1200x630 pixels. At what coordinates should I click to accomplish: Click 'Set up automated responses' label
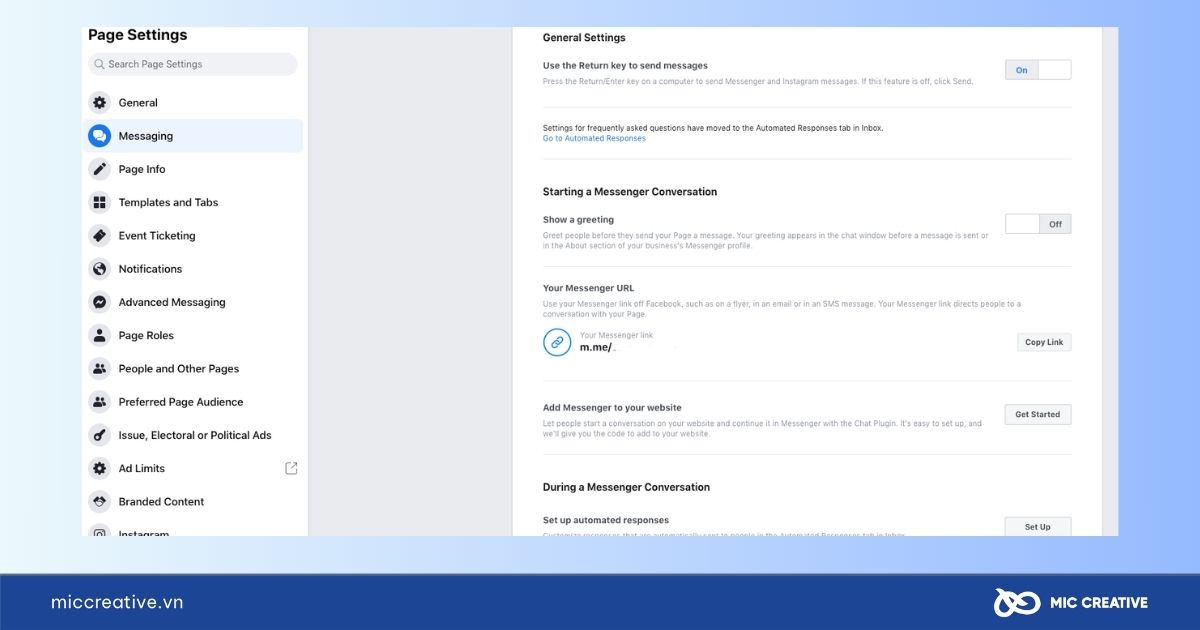click(606, 520)
